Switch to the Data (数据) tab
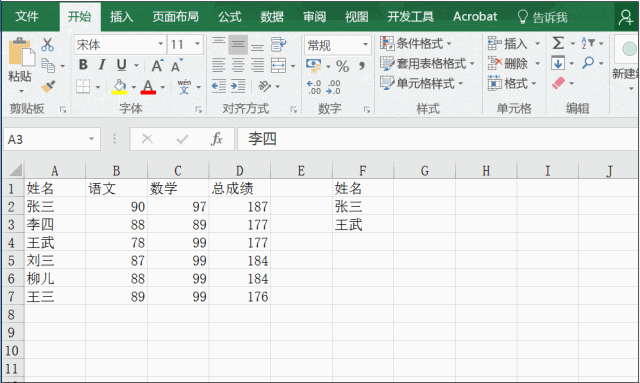The height and width of the screenshot is (383, 640). click(x=272, y=16)
